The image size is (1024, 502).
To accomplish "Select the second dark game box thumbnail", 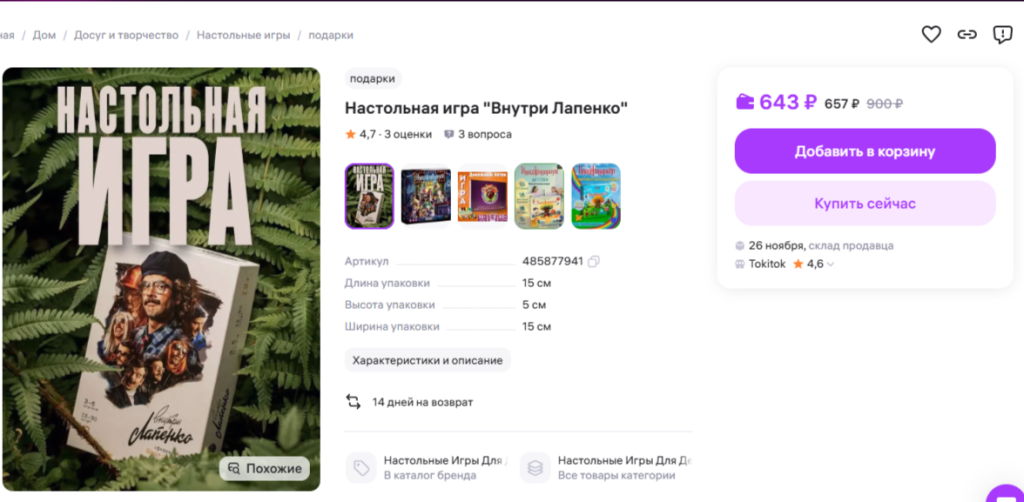I will (426, 197).
